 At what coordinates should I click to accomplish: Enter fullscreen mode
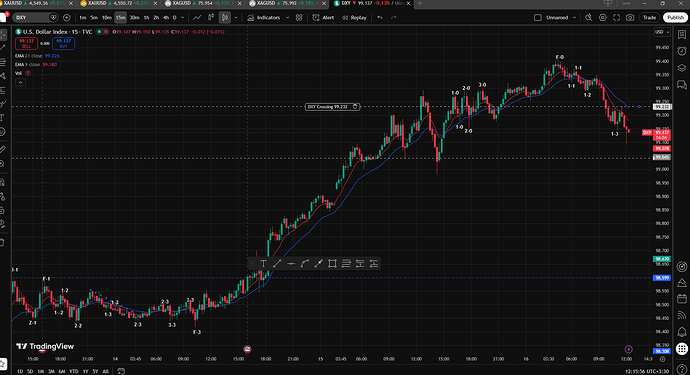coord(617,18)
